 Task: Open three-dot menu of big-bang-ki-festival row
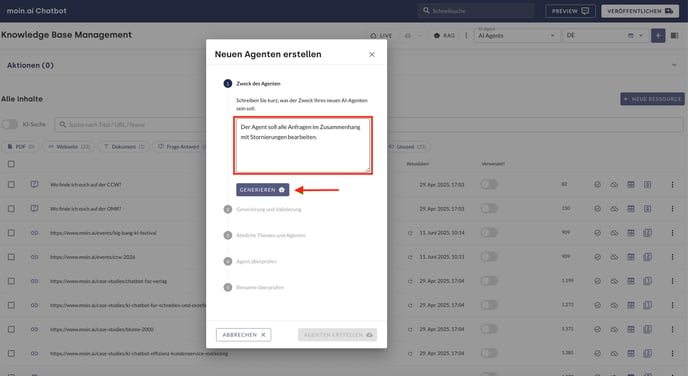coord(672,233)
